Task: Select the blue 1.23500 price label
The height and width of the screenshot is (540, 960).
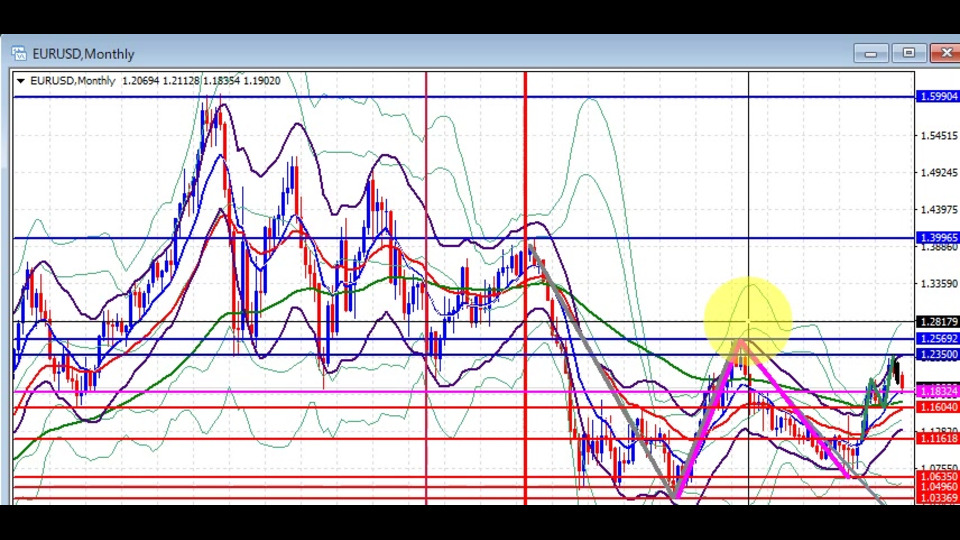Action: (x=937, y=354)
